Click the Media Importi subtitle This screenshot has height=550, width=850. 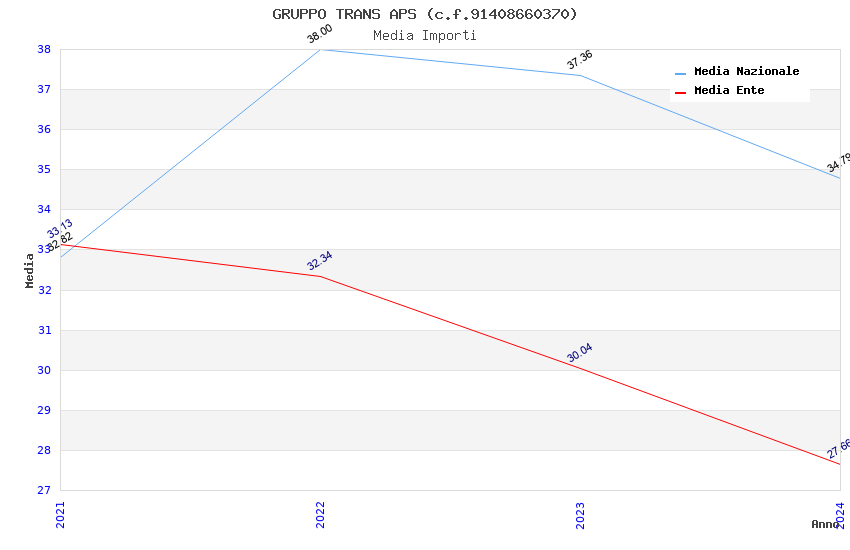[x=425, y=35]
